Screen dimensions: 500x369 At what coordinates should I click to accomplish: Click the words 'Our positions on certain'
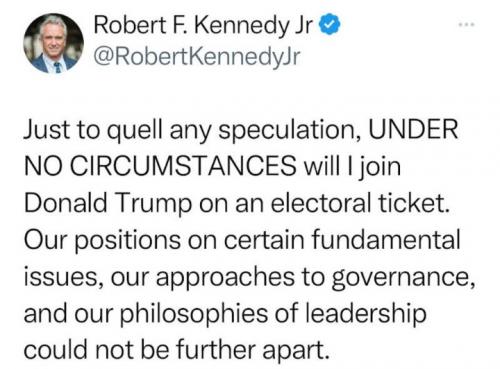pos(164,240)
